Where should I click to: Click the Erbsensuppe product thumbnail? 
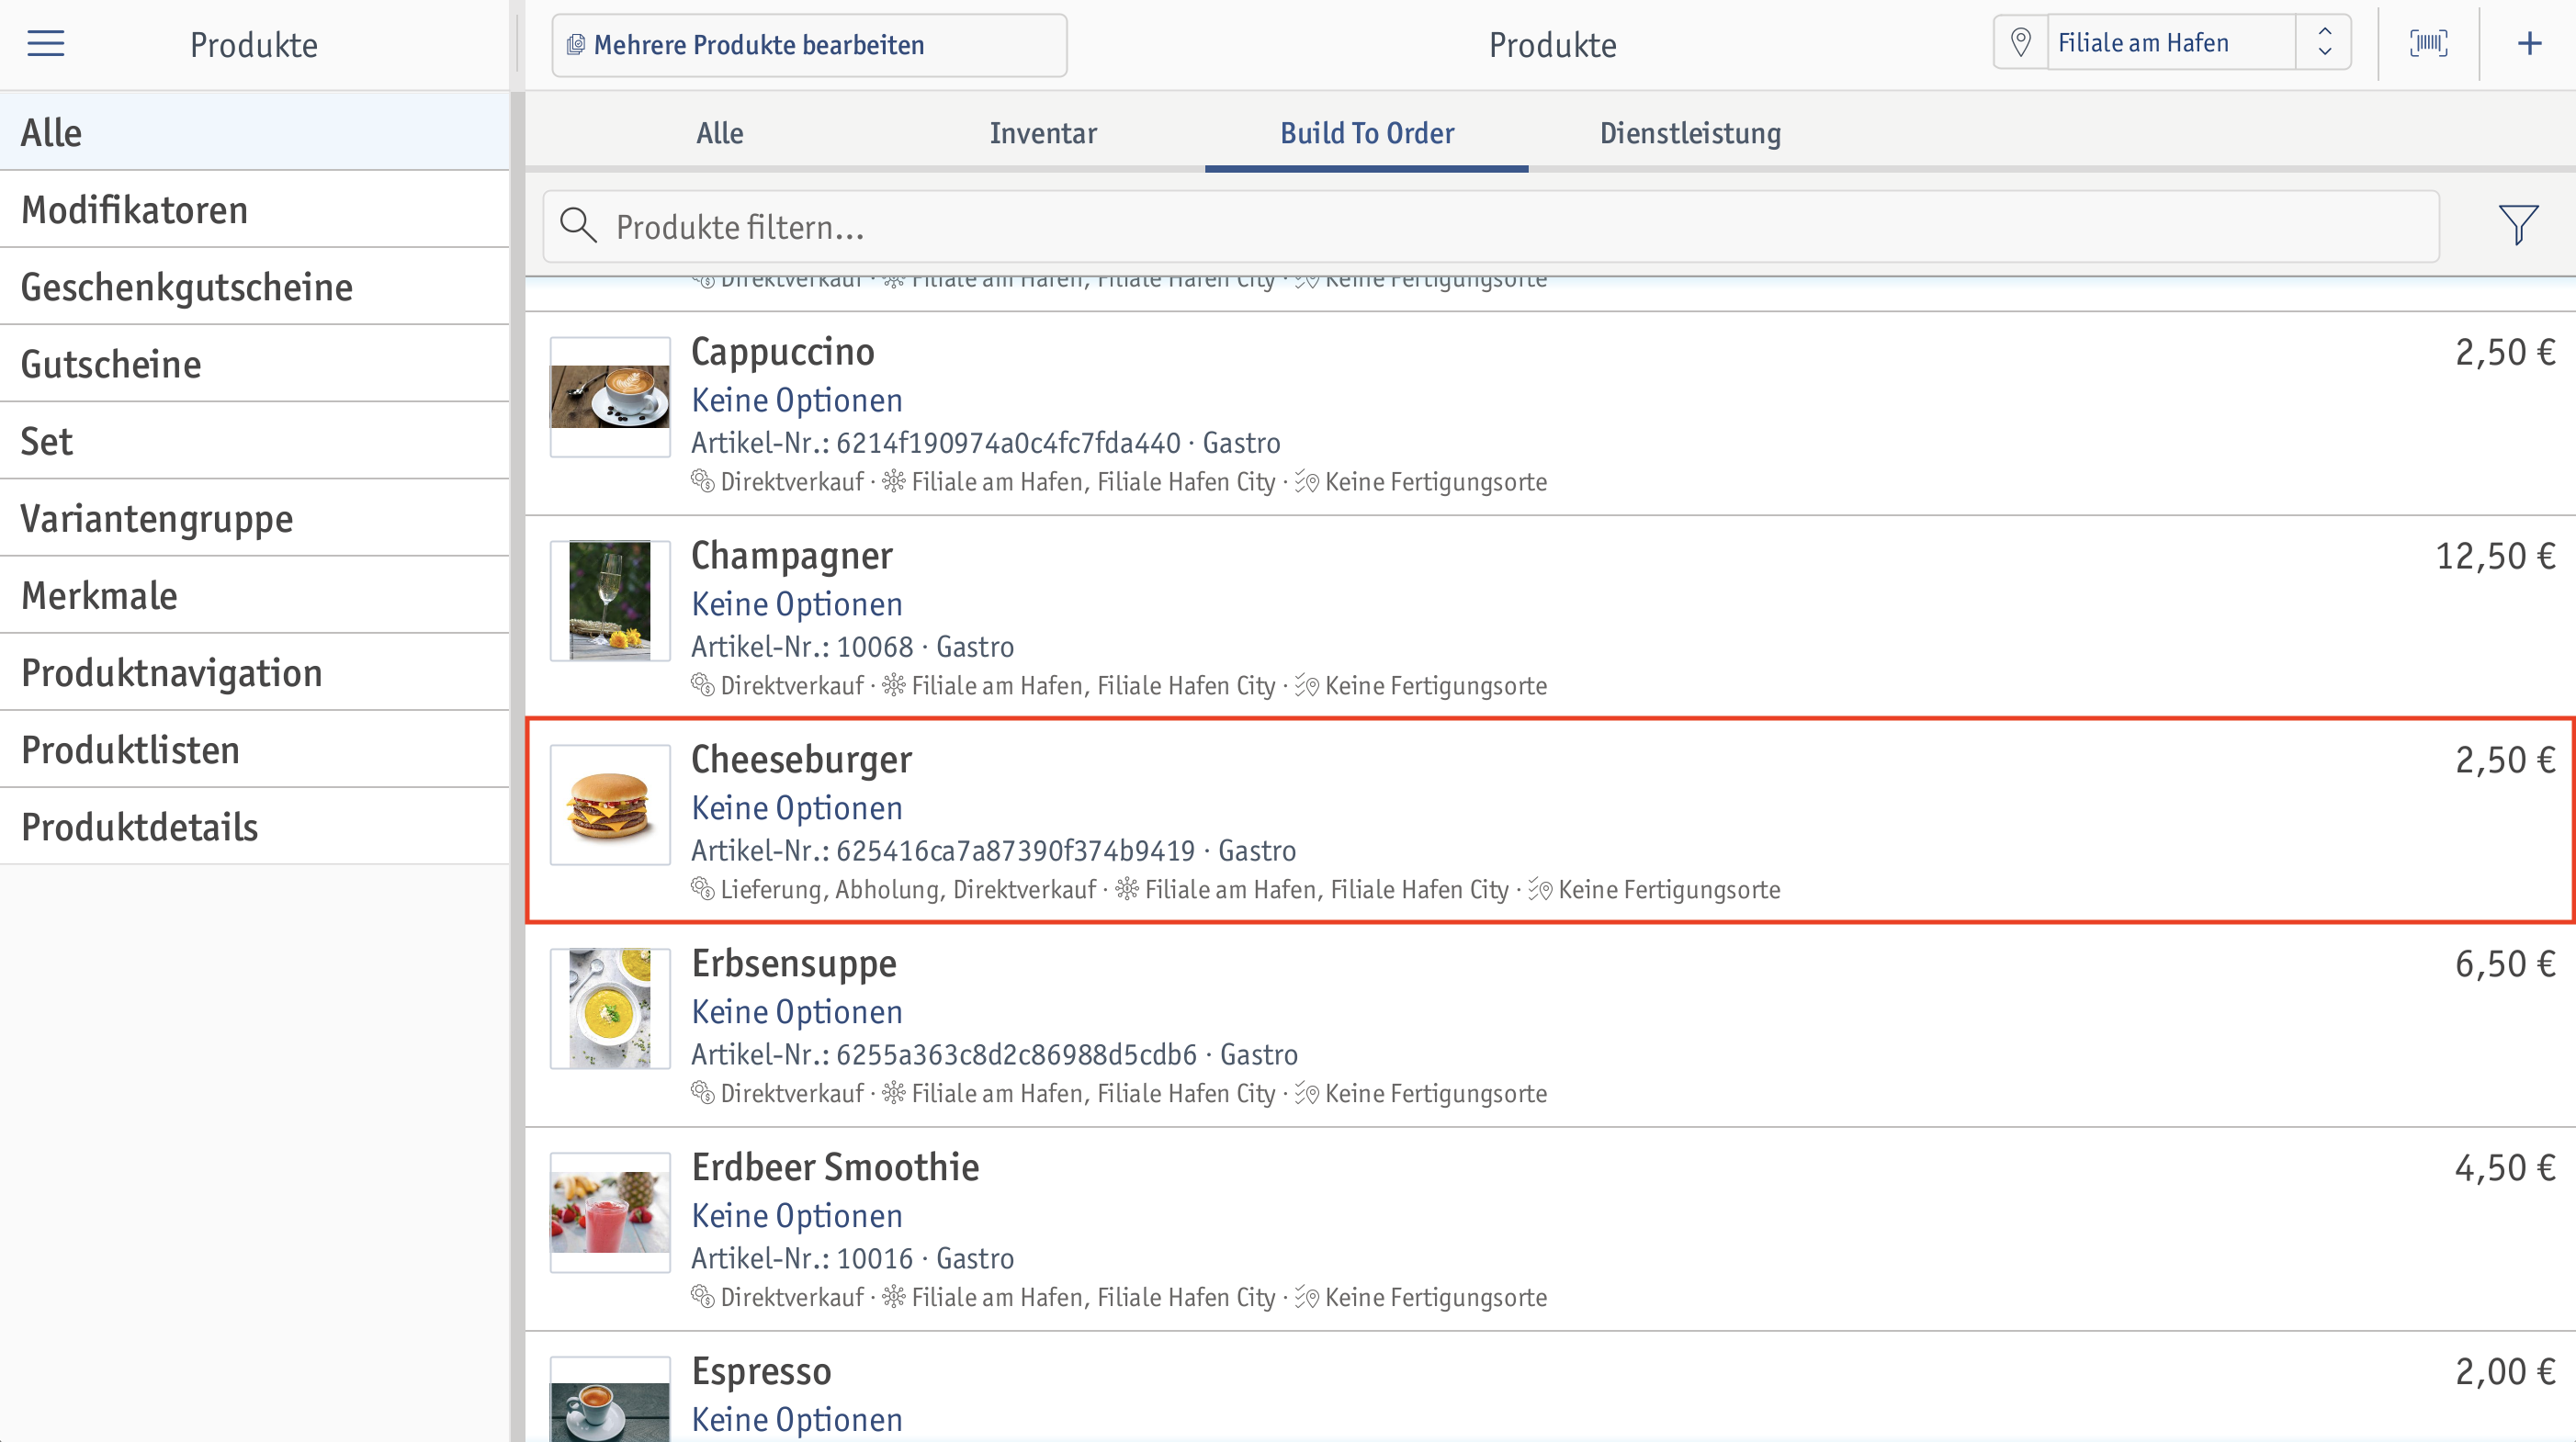click(610, 1009)
